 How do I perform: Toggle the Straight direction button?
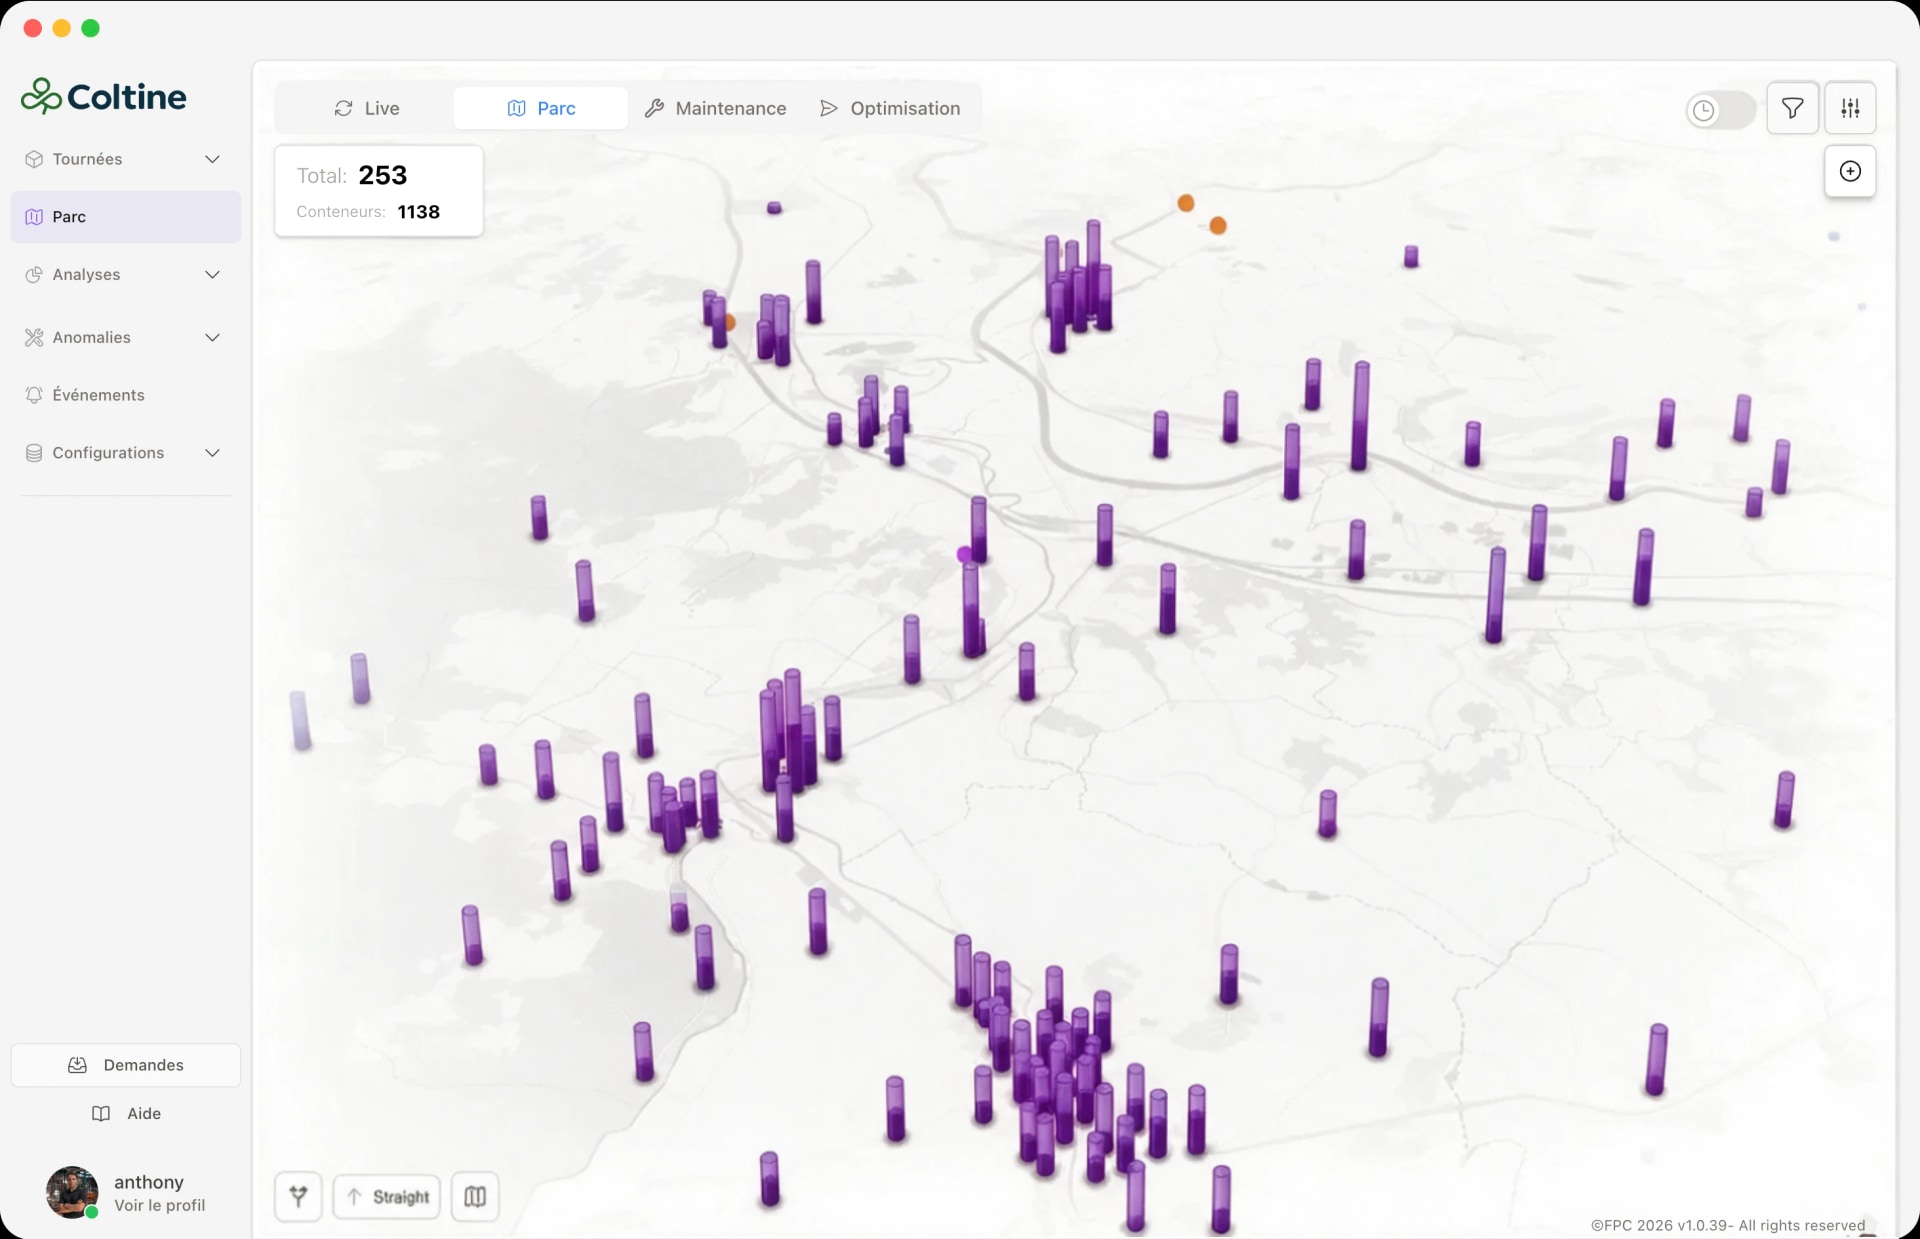click(387, 1196)
